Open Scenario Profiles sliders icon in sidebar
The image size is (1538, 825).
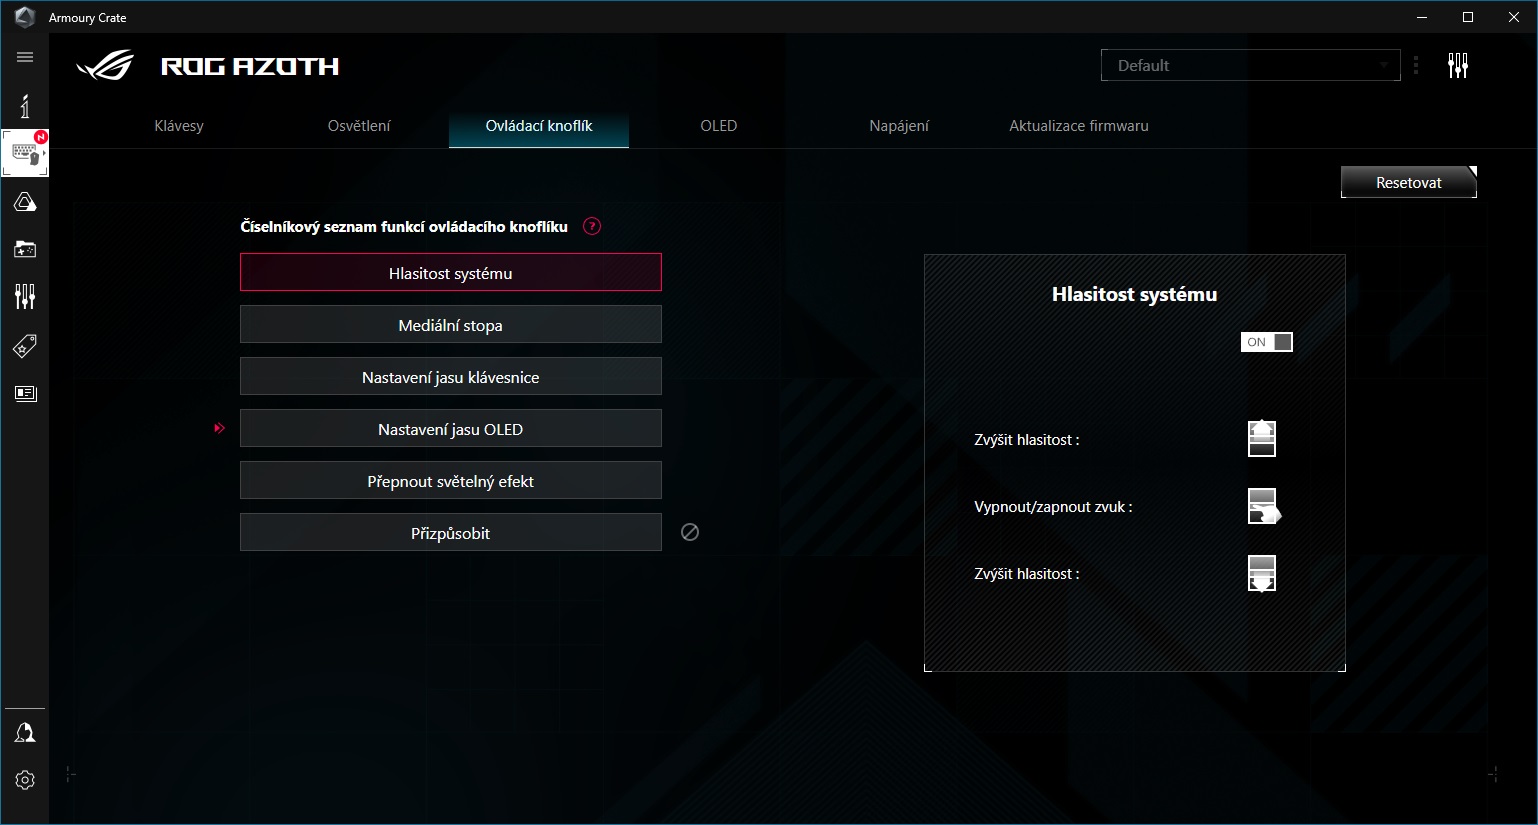(x=25, y=296)
